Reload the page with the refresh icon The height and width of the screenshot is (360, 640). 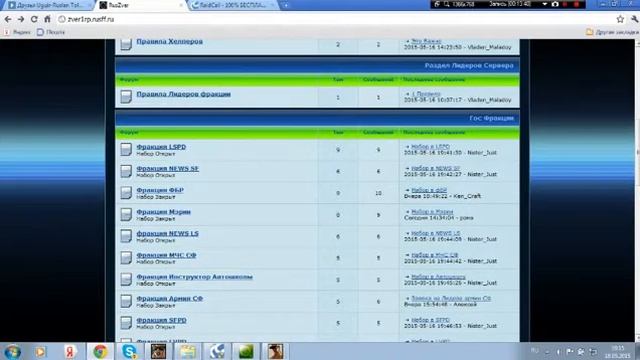click(x=34, y=19)
